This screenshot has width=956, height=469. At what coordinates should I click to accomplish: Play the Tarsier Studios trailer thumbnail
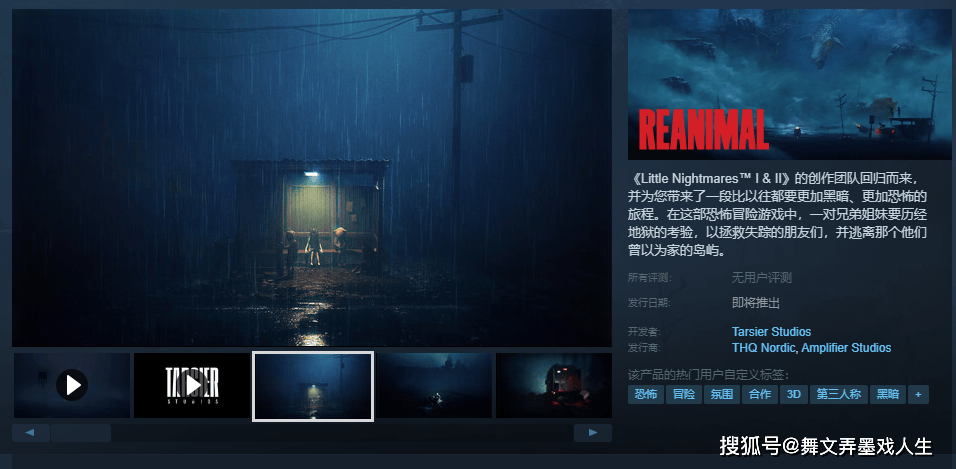click(192, 385)
